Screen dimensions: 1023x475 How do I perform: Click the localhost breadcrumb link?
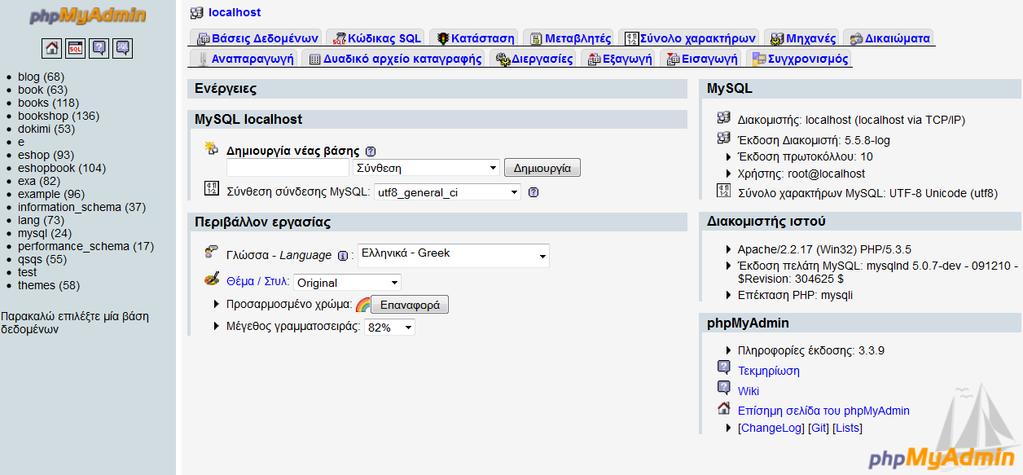235,12
